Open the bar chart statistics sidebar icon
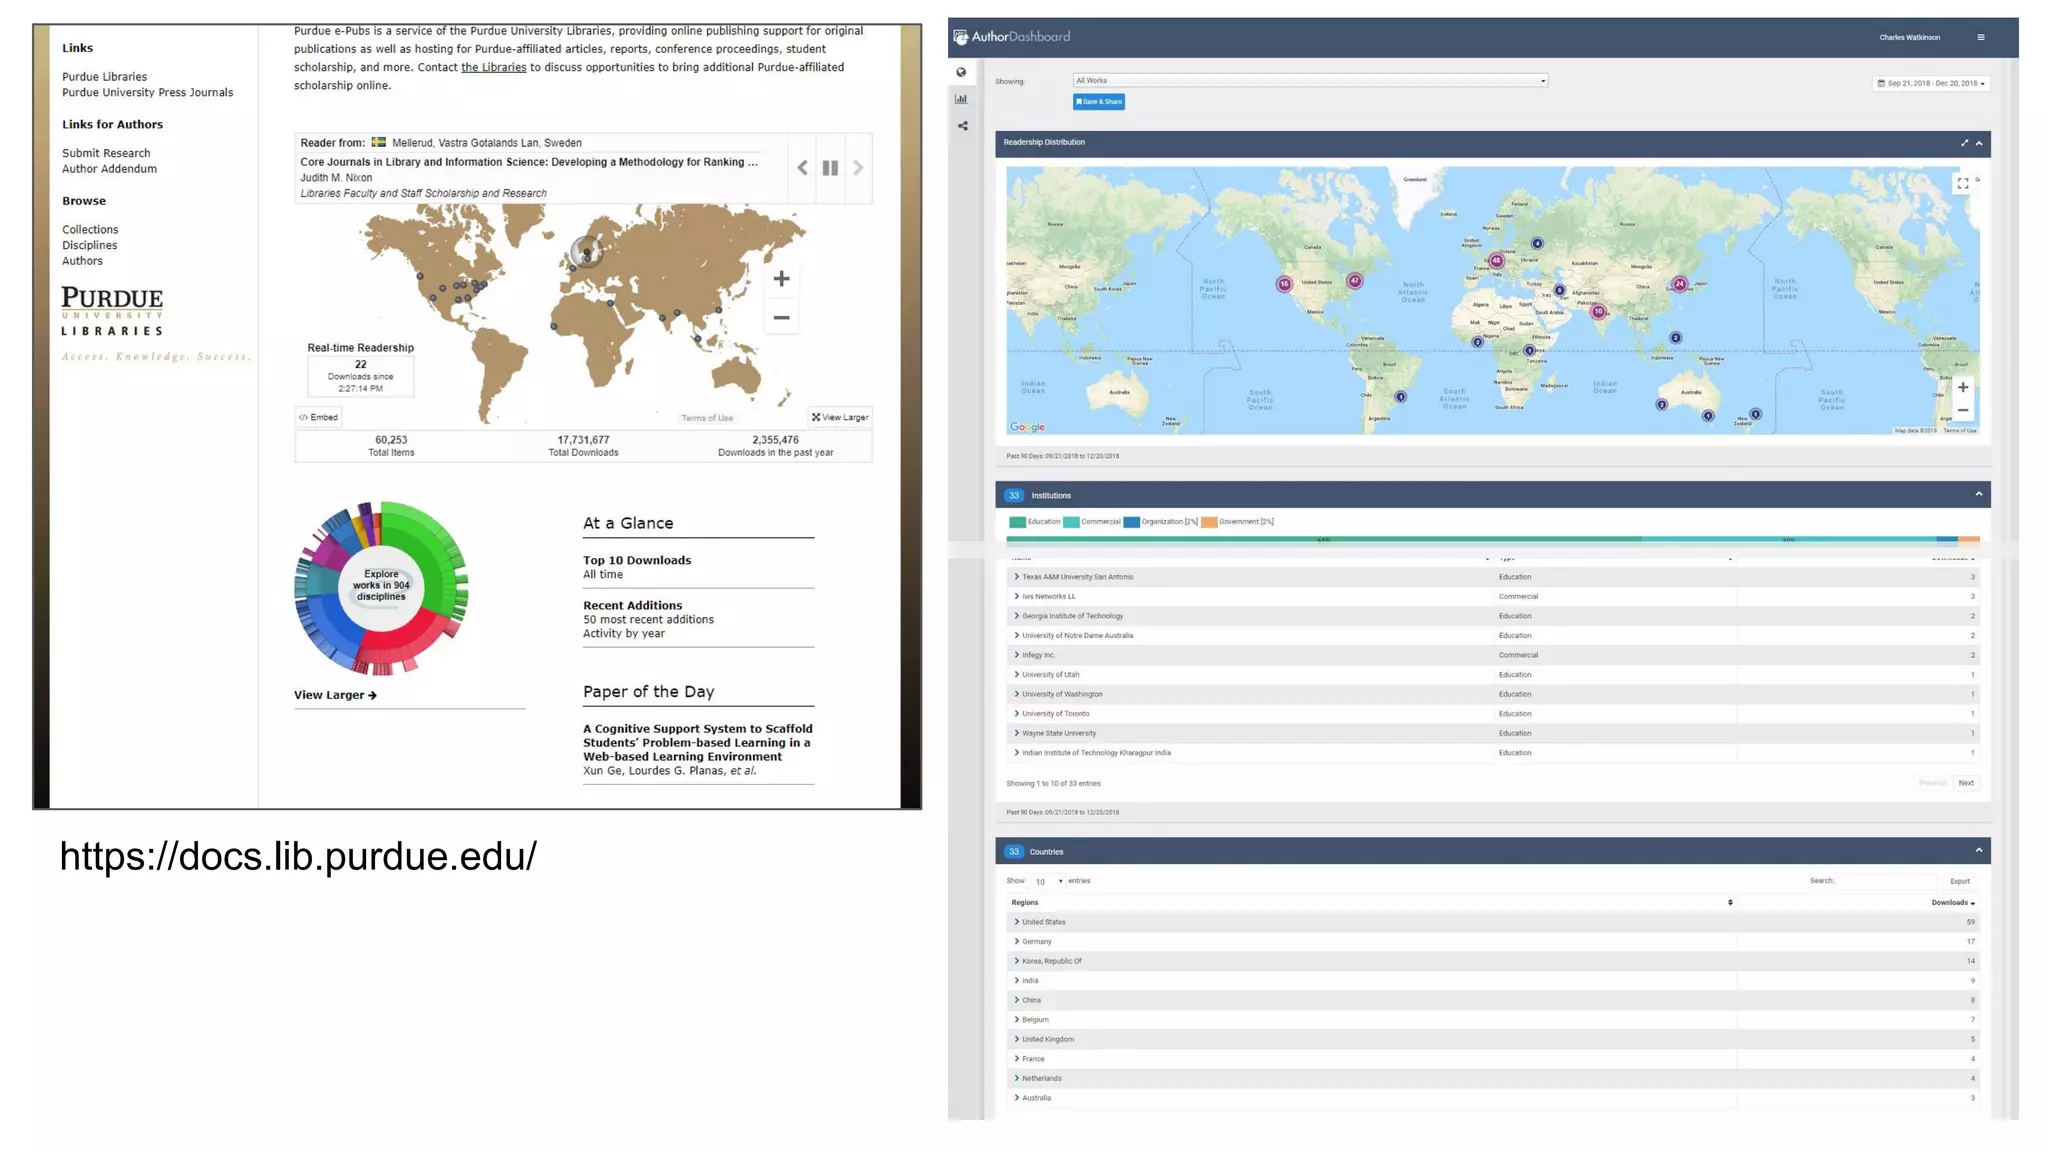Image resolution: width=2048 pixels, height=1152 pixels. 961,99
